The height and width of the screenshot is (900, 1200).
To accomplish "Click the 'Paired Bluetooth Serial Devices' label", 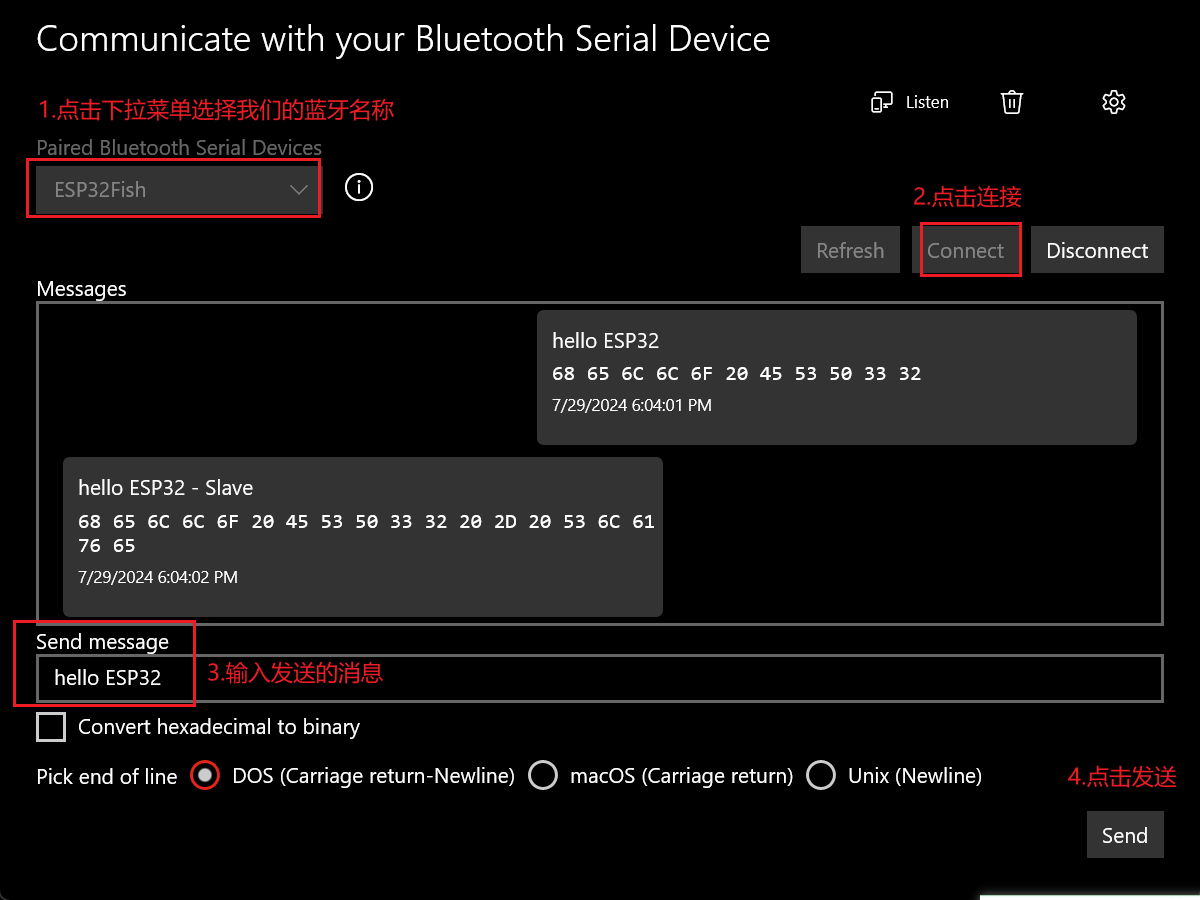I will pyautogui.click(x=179, y=148).
